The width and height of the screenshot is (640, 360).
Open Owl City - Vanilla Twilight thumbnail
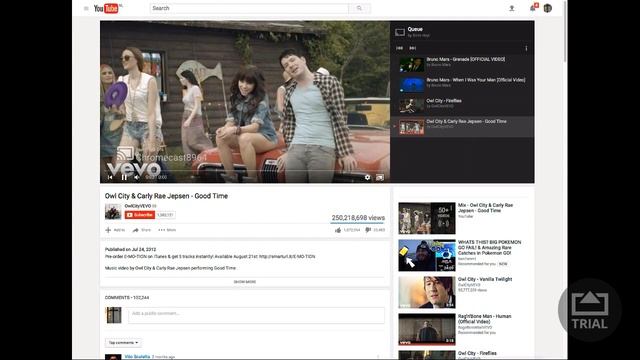(427, 292)
